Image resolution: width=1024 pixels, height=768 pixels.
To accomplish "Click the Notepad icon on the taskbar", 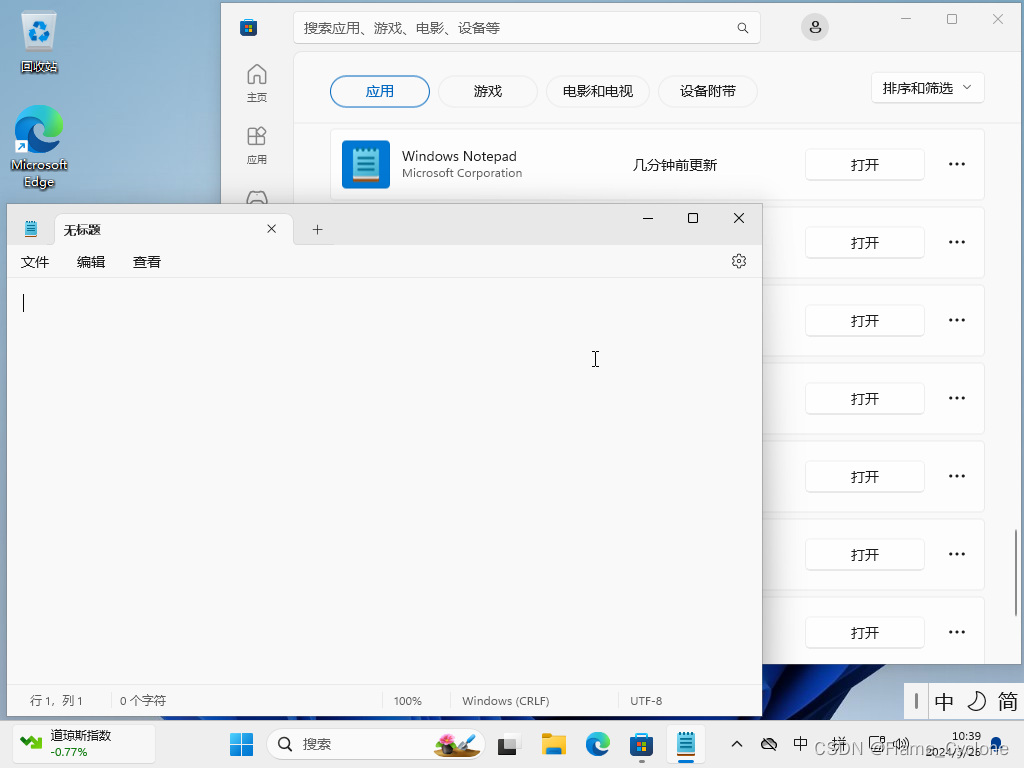I will tap(686, 744).
